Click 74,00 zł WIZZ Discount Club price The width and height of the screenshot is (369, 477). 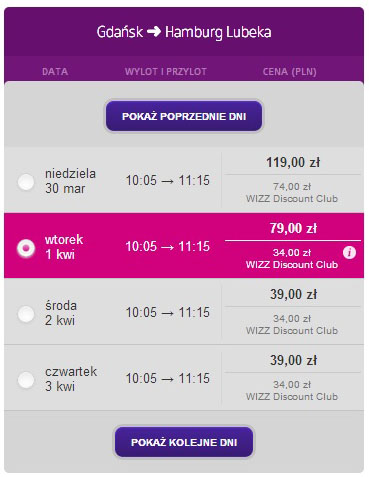(292, 192)
